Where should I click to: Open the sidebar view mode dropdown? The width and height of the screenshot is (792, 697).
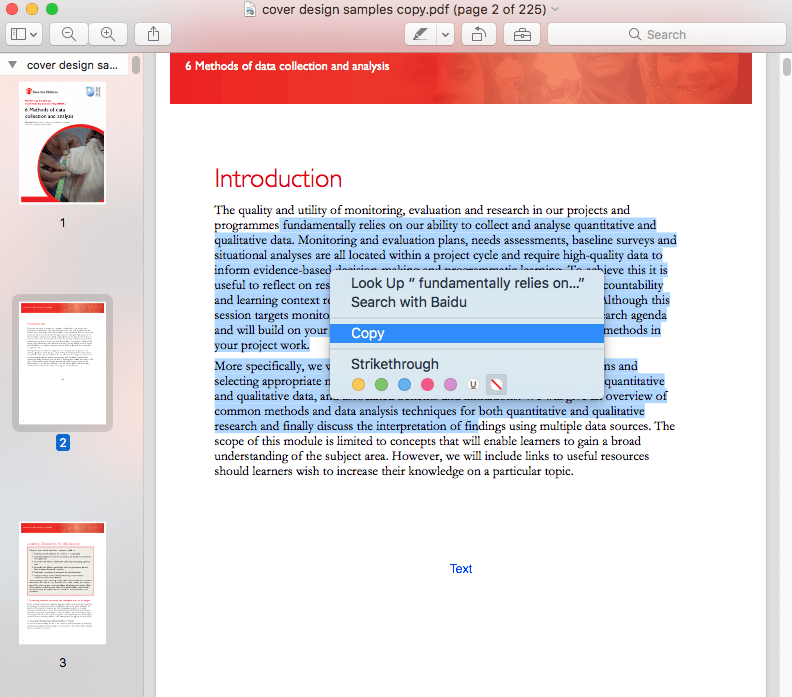pos(24,34)
